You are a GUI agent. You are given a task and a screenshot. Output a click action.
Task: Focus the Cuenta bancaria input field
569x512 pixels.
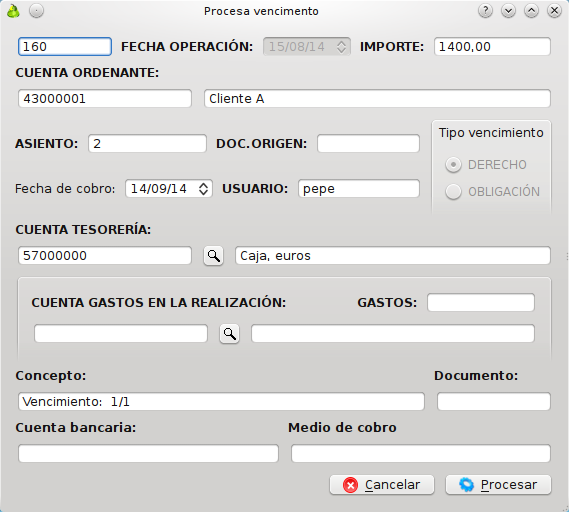148,454
